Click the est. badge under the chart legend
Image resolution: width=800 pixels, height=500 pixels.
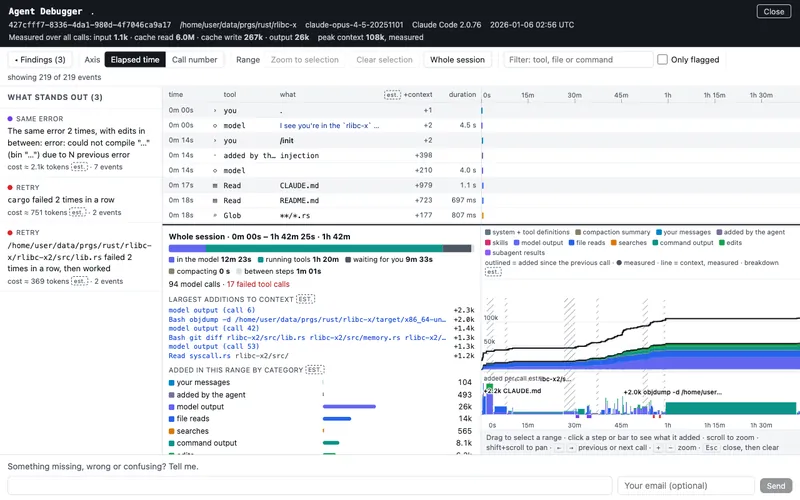tap(493, 272)
